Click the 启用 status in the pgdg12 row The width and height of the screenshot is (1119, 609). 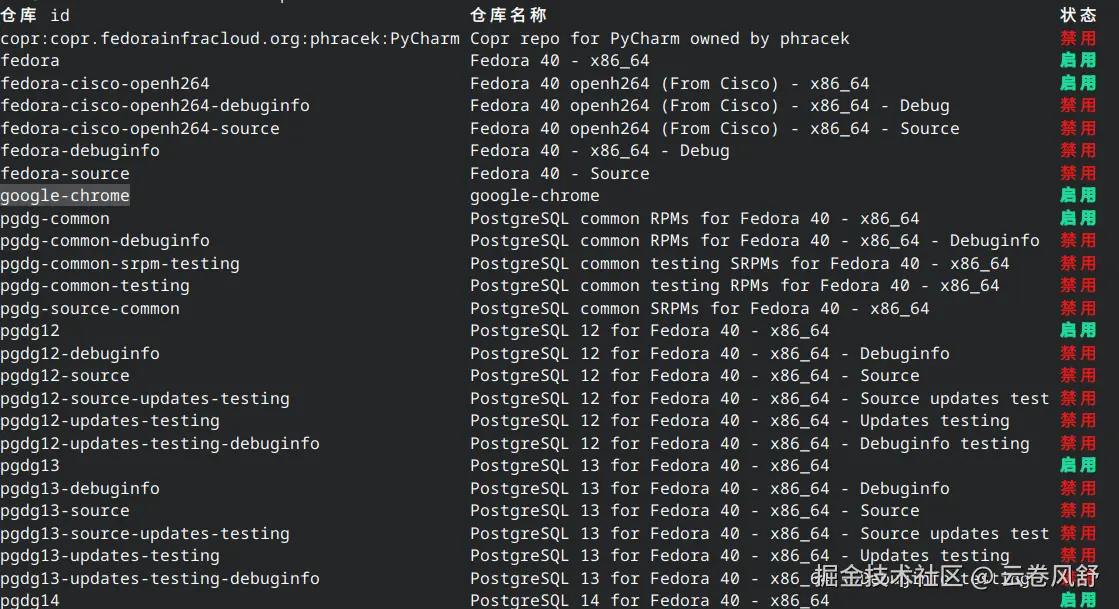click(x=1078, y=330)
